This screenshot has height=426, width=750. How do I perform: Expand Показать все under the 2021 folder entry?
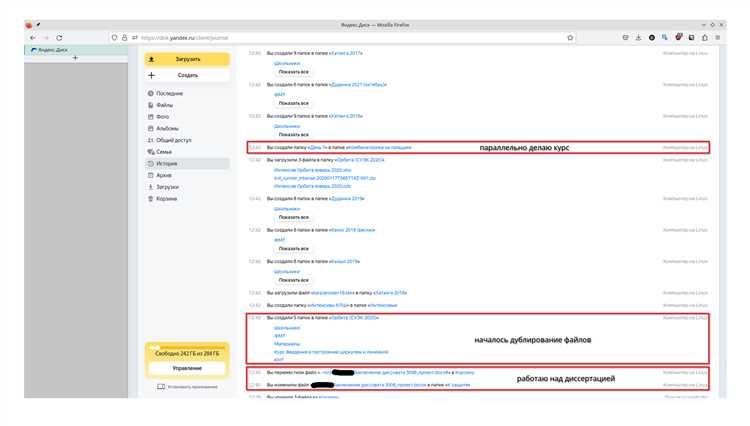pyautogui.click(x=293, y=103)
